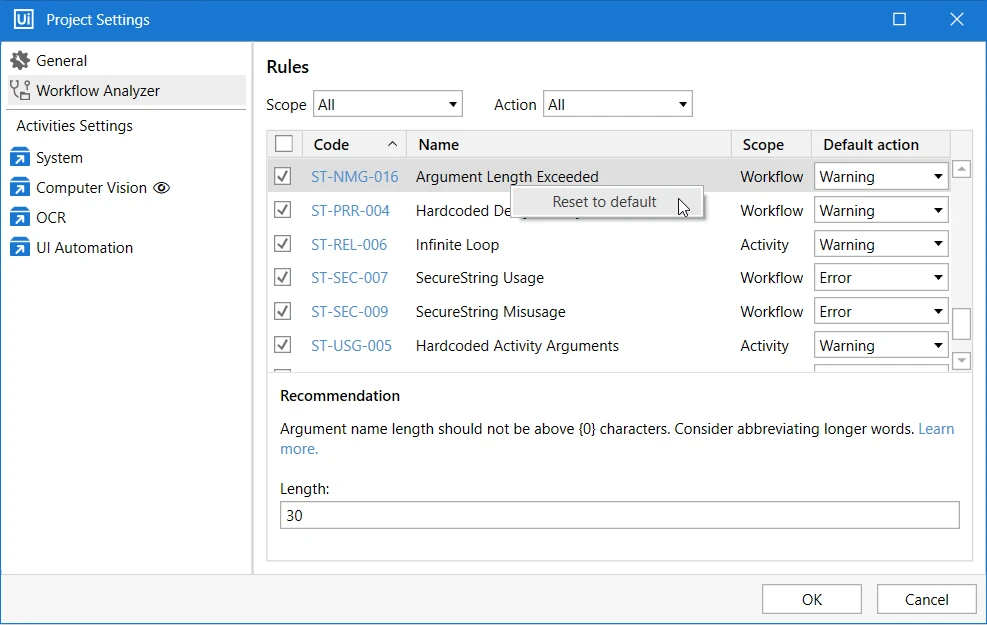The image size is (987, 625).
Task: Click the General gear icon
Action: tap(20, 60)
